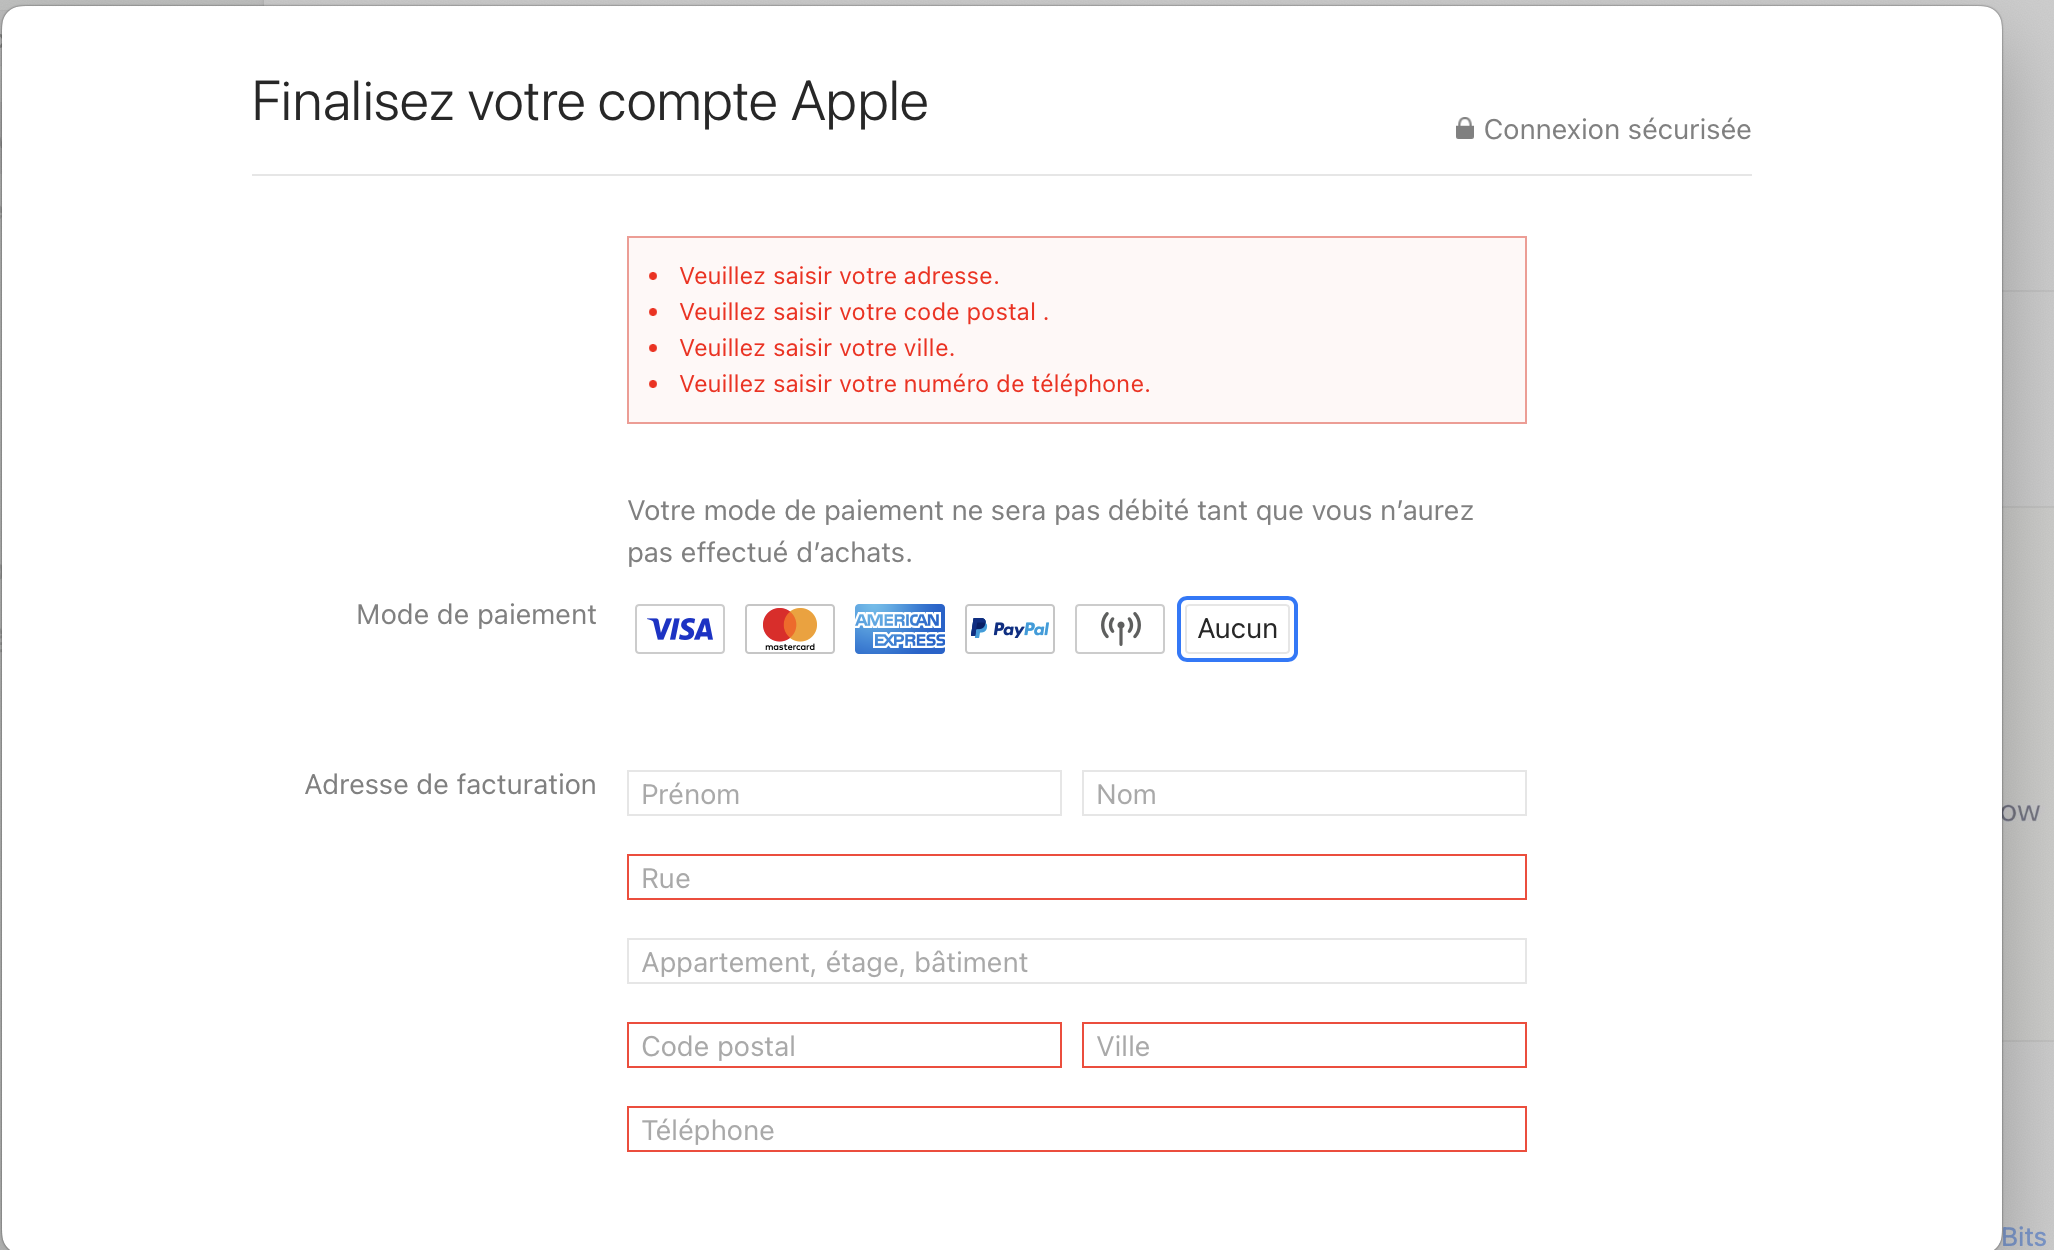Click the Adresse de facturation label
The height and width of the screenshot is (1250, 2054).
[x=450, y=785]
